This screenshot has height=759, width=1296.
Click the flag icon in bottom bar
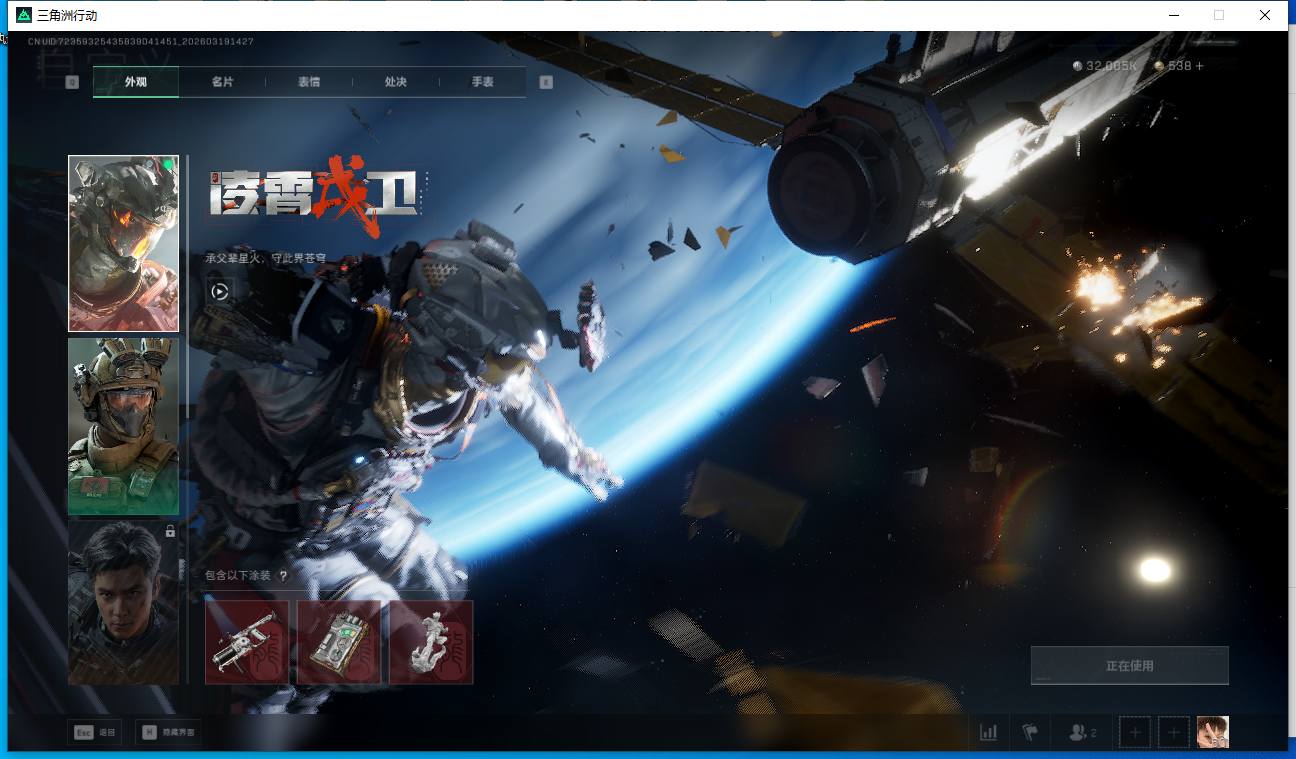pyautogui.click(x=1030, y=733)
